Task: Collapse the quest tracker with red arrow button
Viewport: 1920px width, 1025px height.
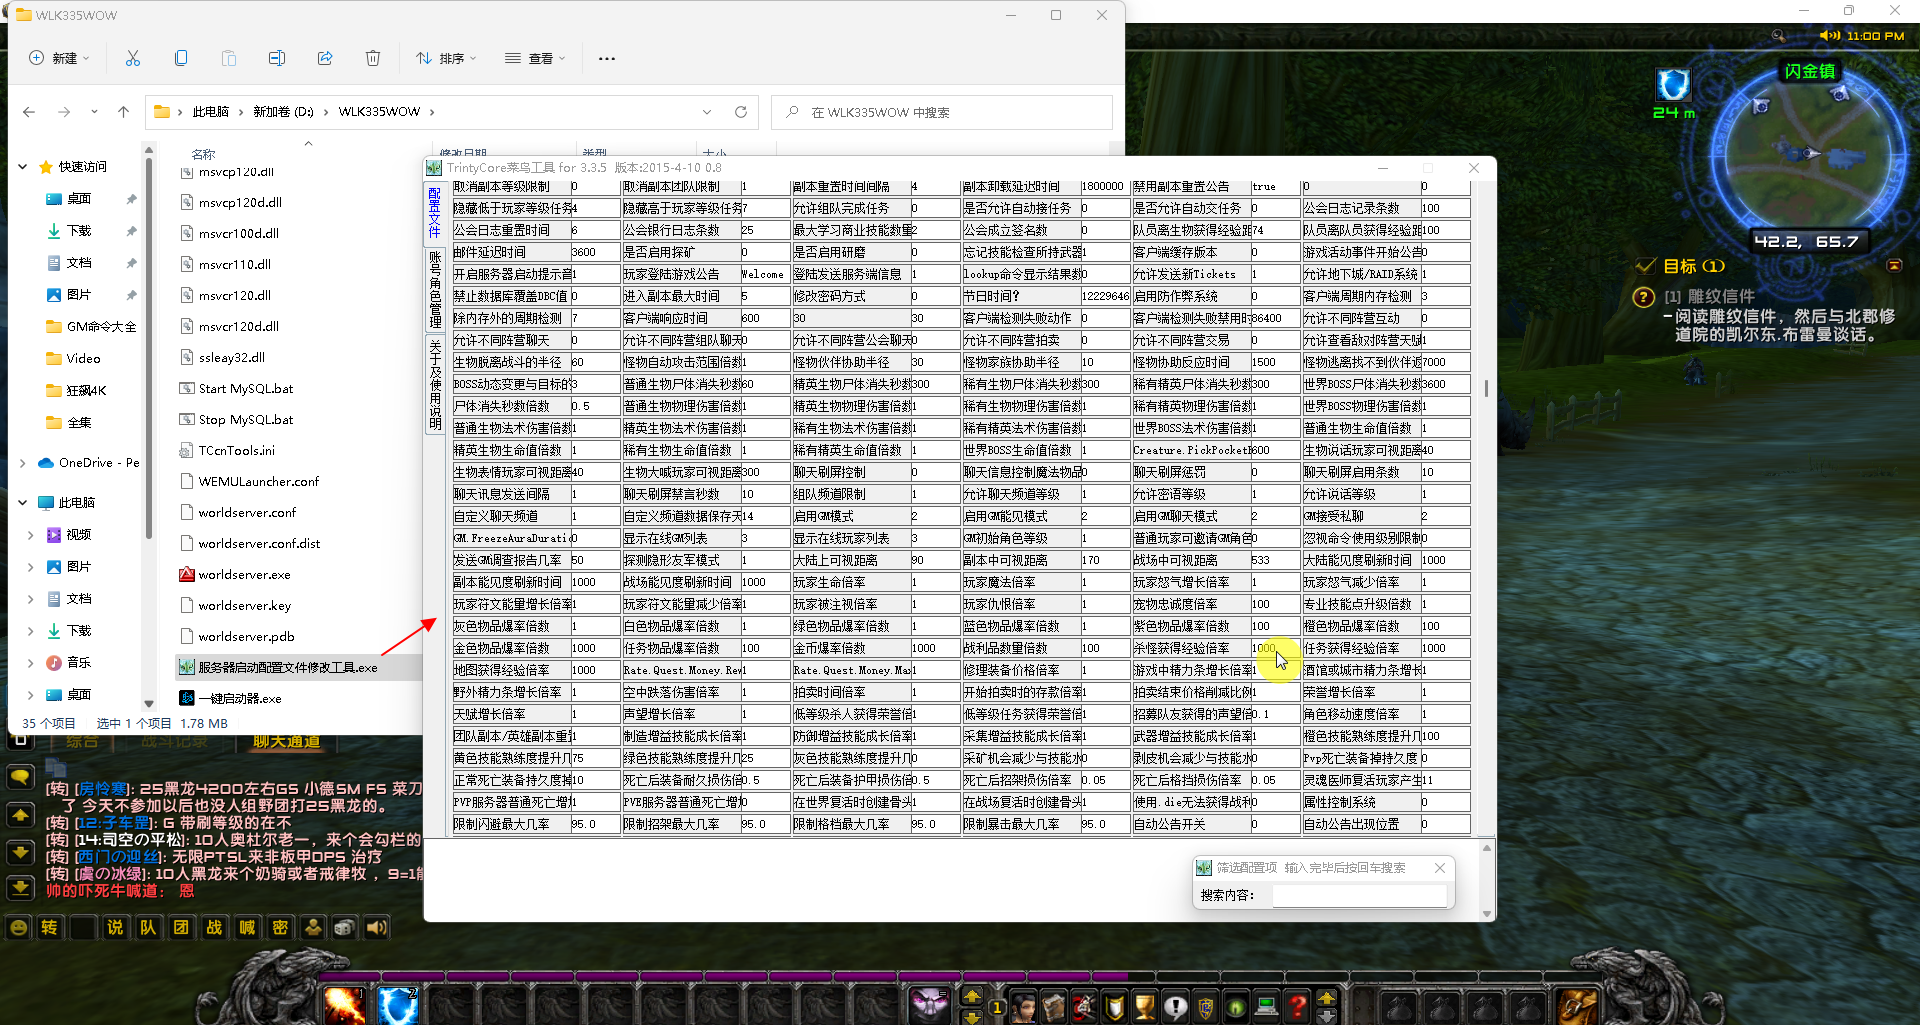Action: pyautogui.click(x=1894, y=266)
